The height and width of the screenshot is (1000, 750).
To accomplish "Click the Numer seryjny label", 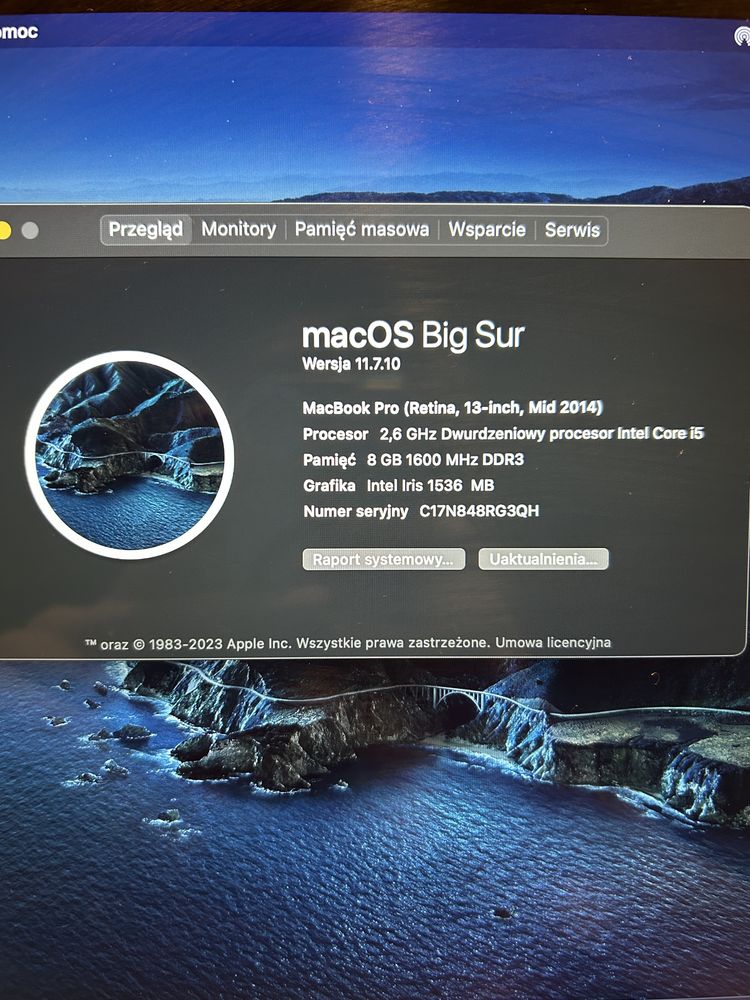I will point(355,511).
